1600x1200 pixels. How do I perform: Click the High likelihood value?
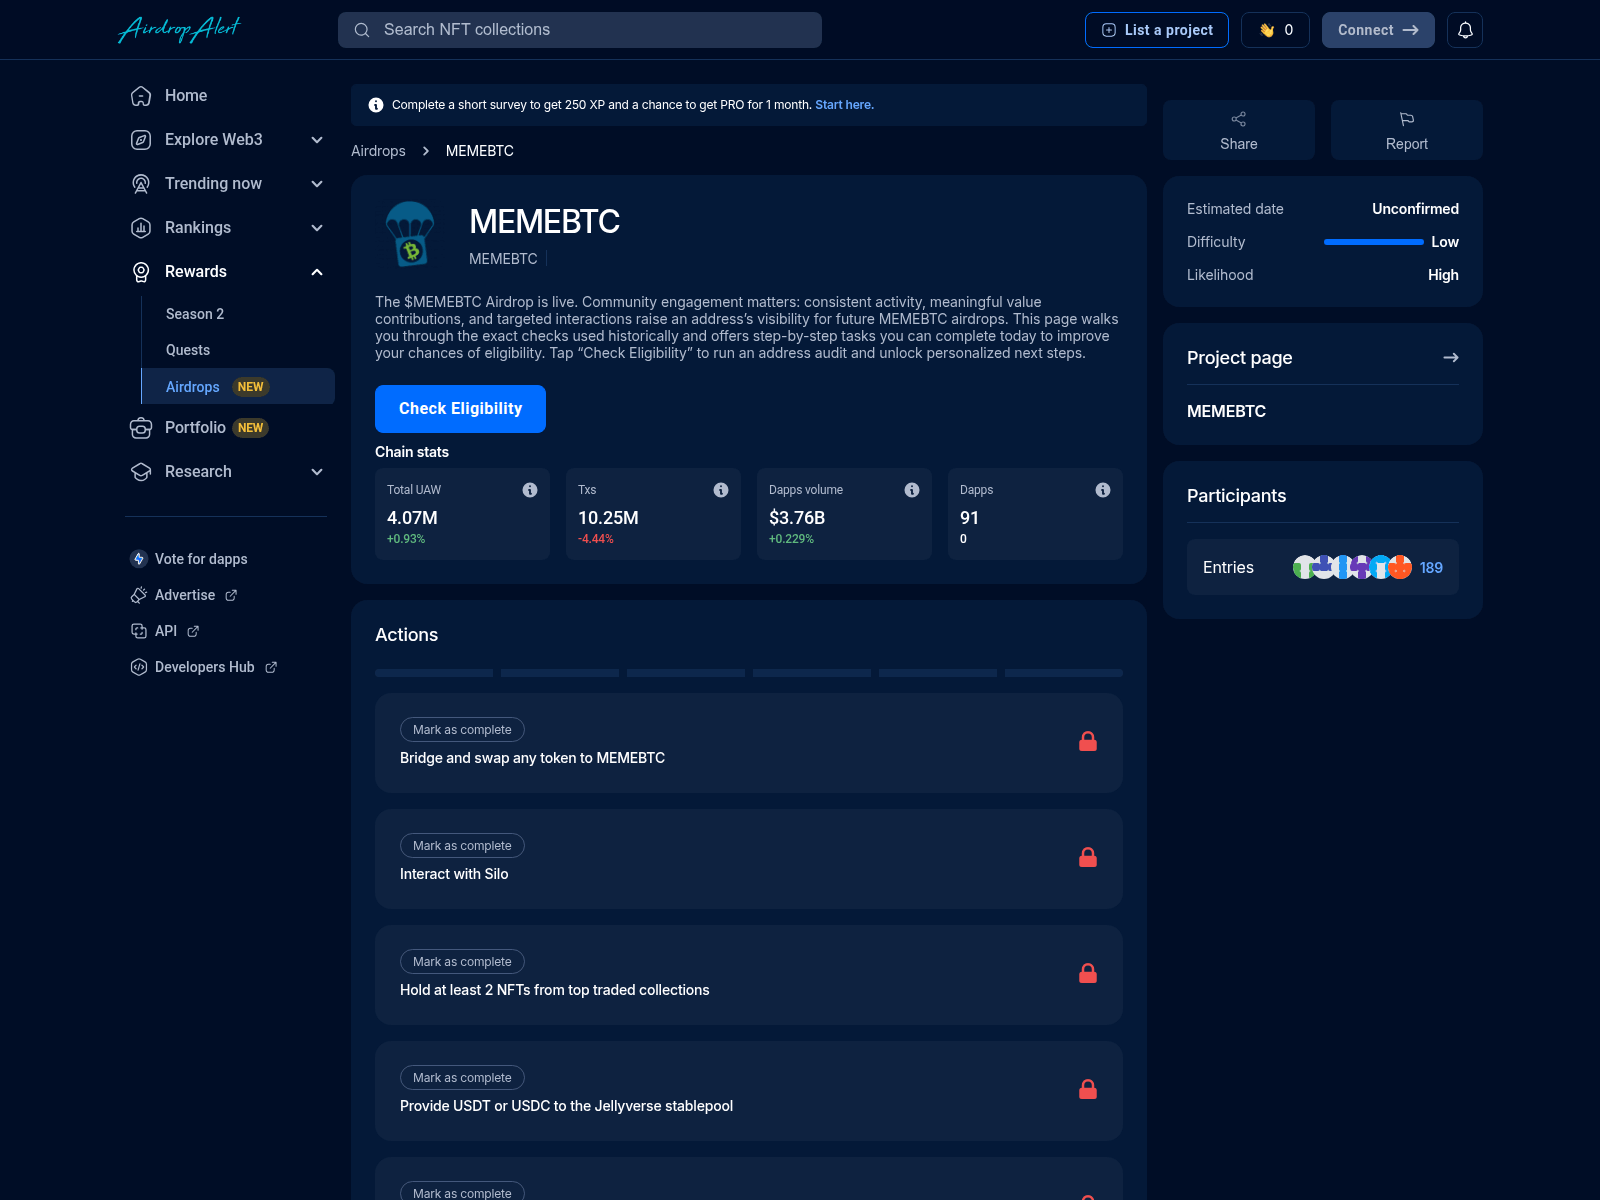(1443, 275)
